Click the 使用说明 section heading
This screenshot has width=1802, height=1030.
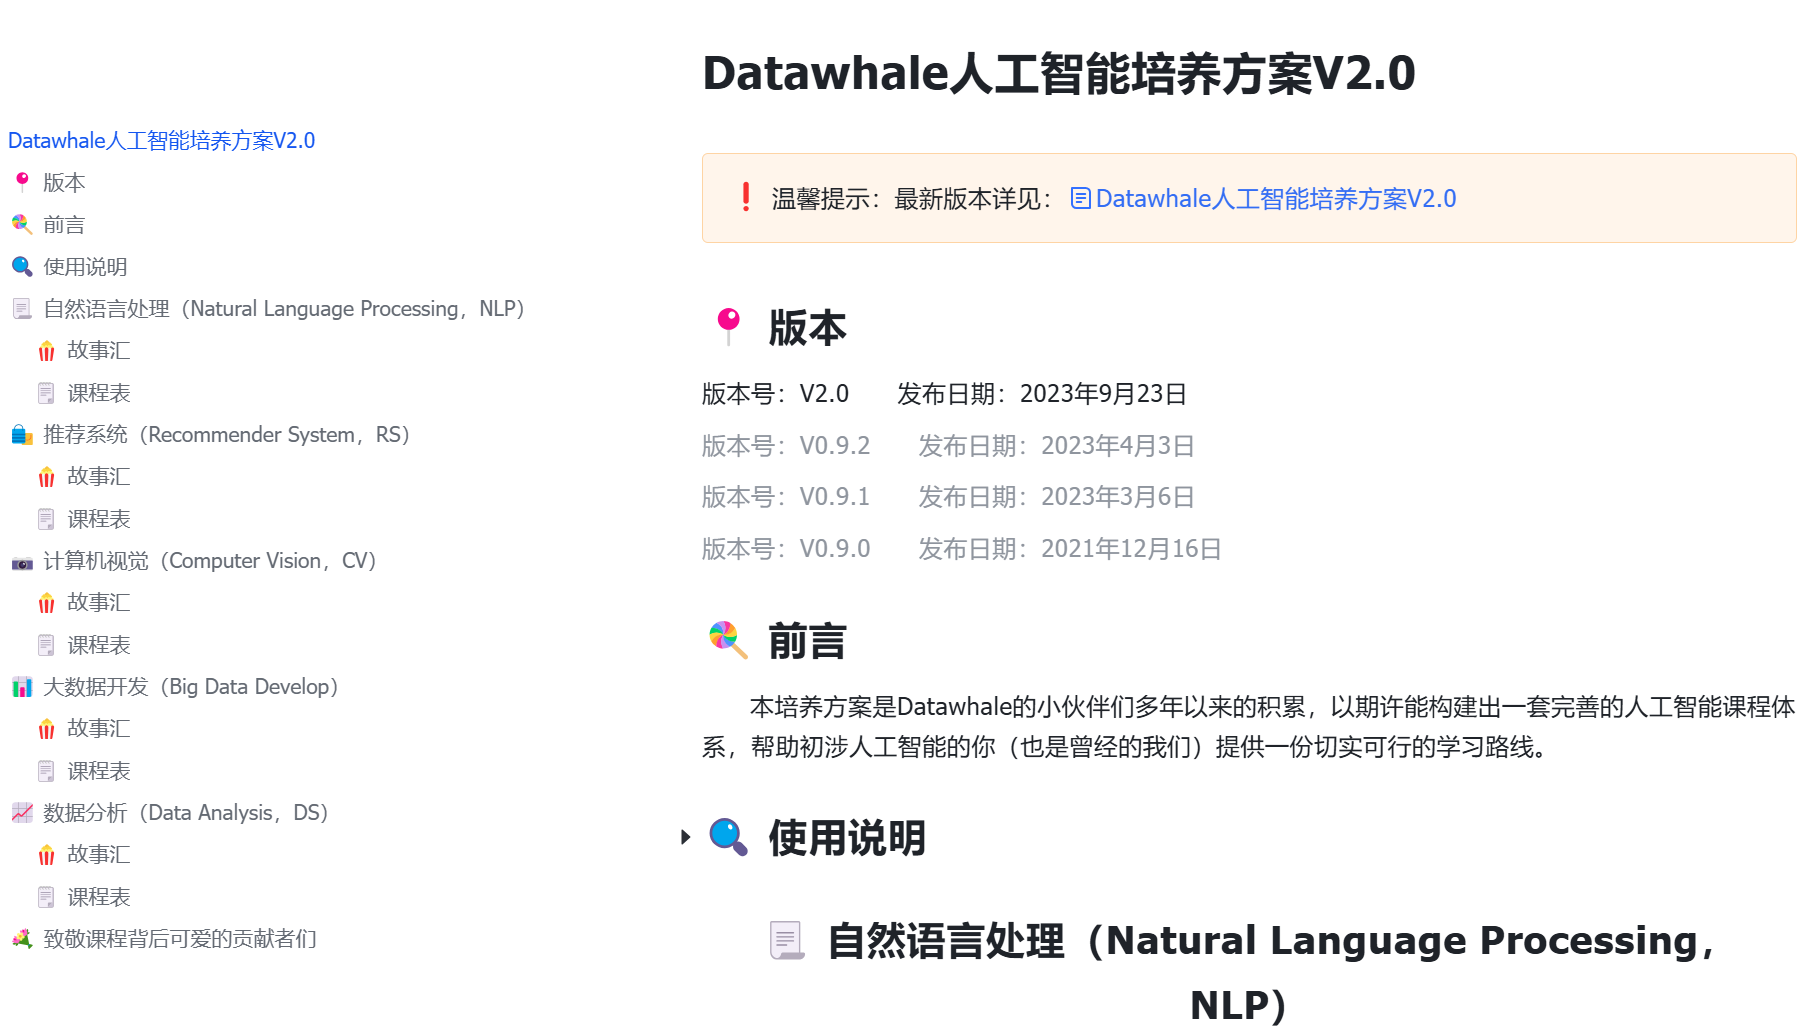pyautogui.click(x=847, y=838)
